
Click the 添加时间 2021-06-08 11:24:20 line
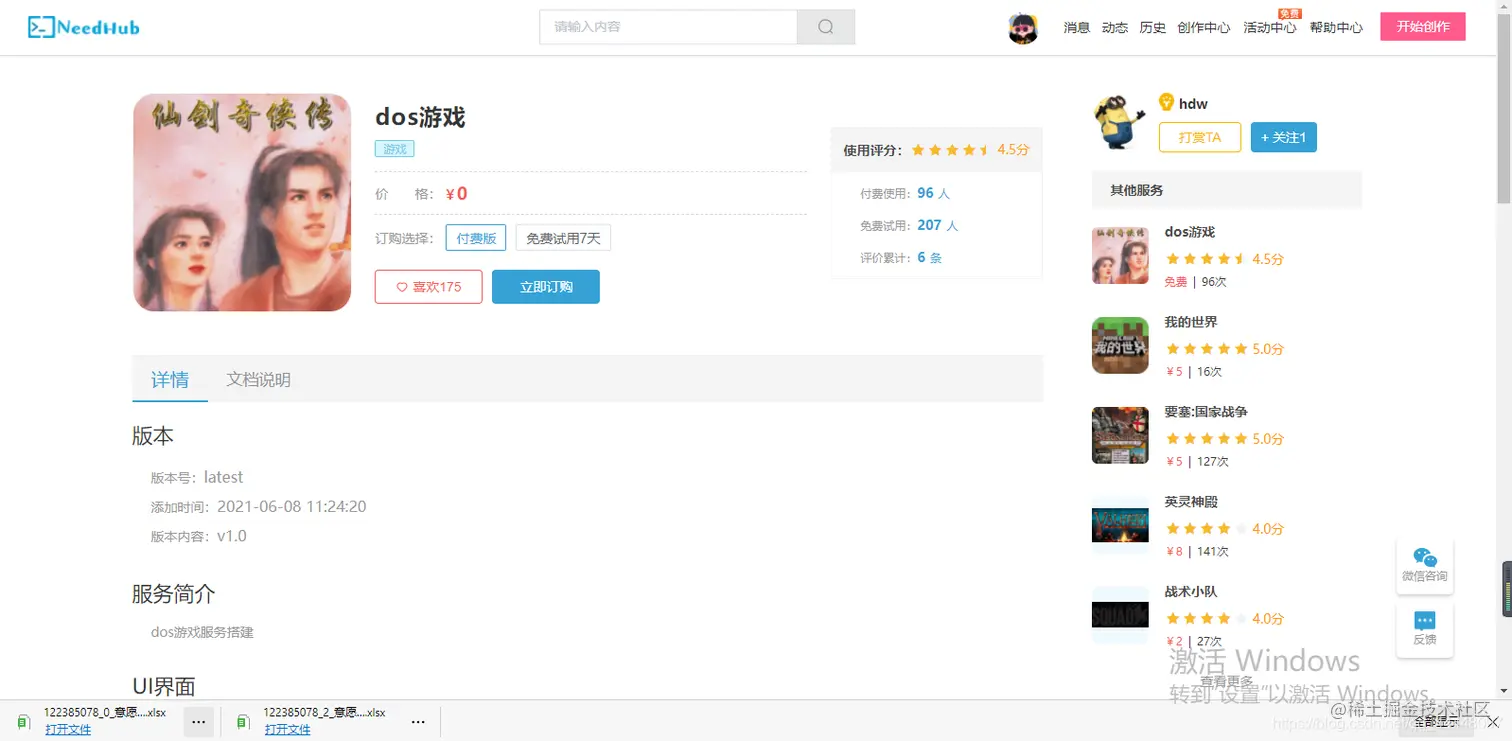[x=258, y=507]
